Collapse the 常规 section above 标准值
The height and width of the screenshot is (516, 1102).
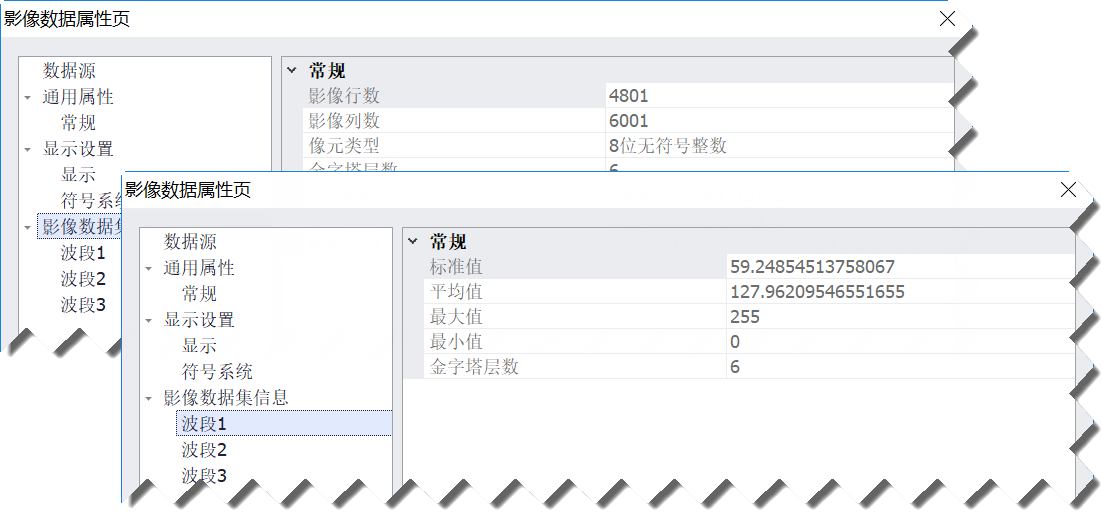[413, 242]
